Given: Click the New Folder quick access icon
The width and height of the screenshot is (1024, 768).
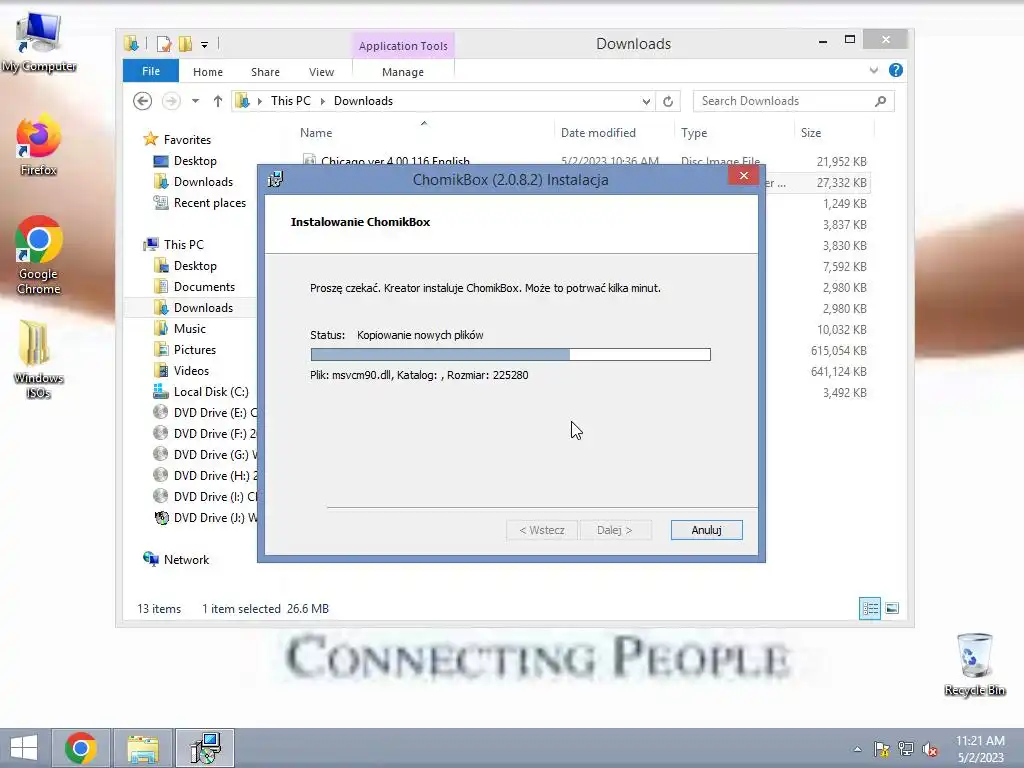Looking at the screenshot, I should (185, 44).
